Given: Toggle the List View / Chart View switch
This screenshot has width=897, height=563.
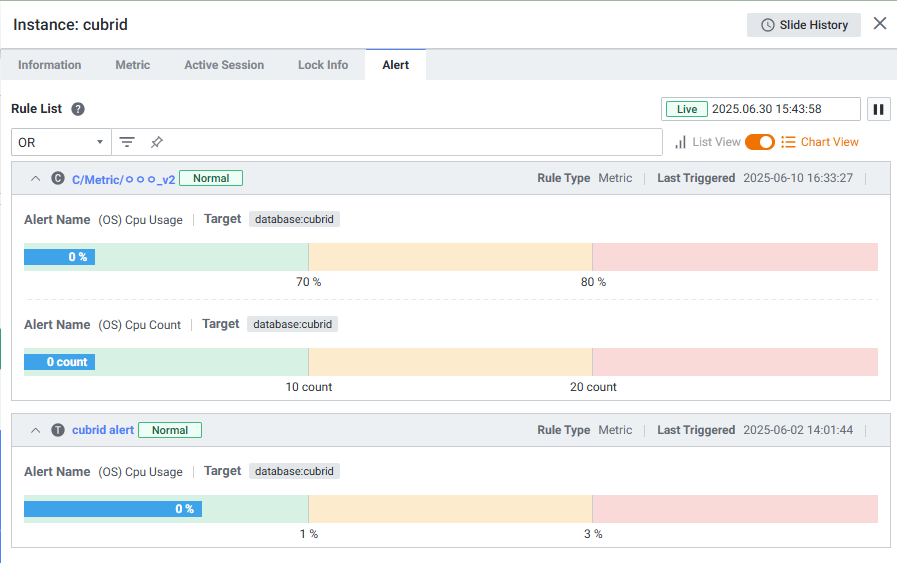Looking at the screenshot, I should (760, 142).
